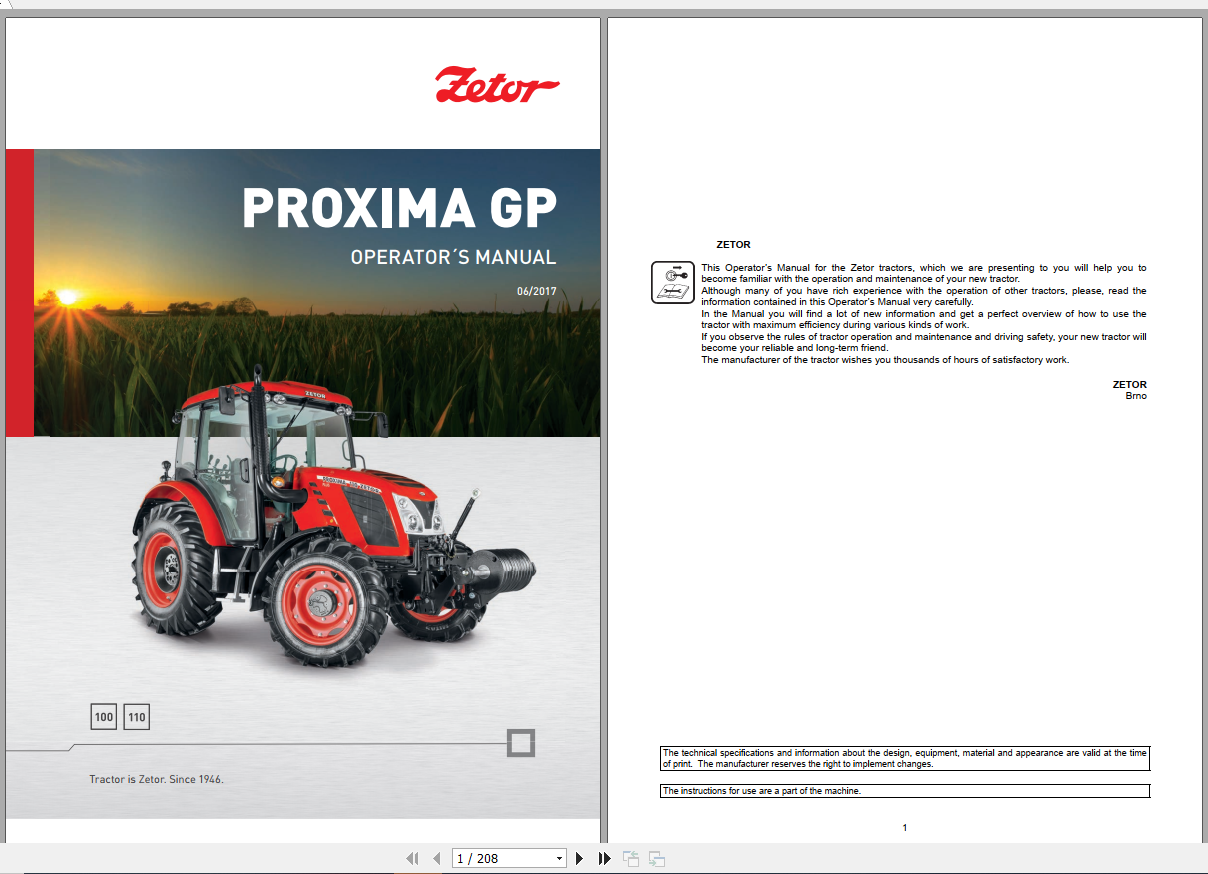This screenshot has height=874, width=1208.
Task: Click the page number 1 at bottom
Action: pos(905,828)
